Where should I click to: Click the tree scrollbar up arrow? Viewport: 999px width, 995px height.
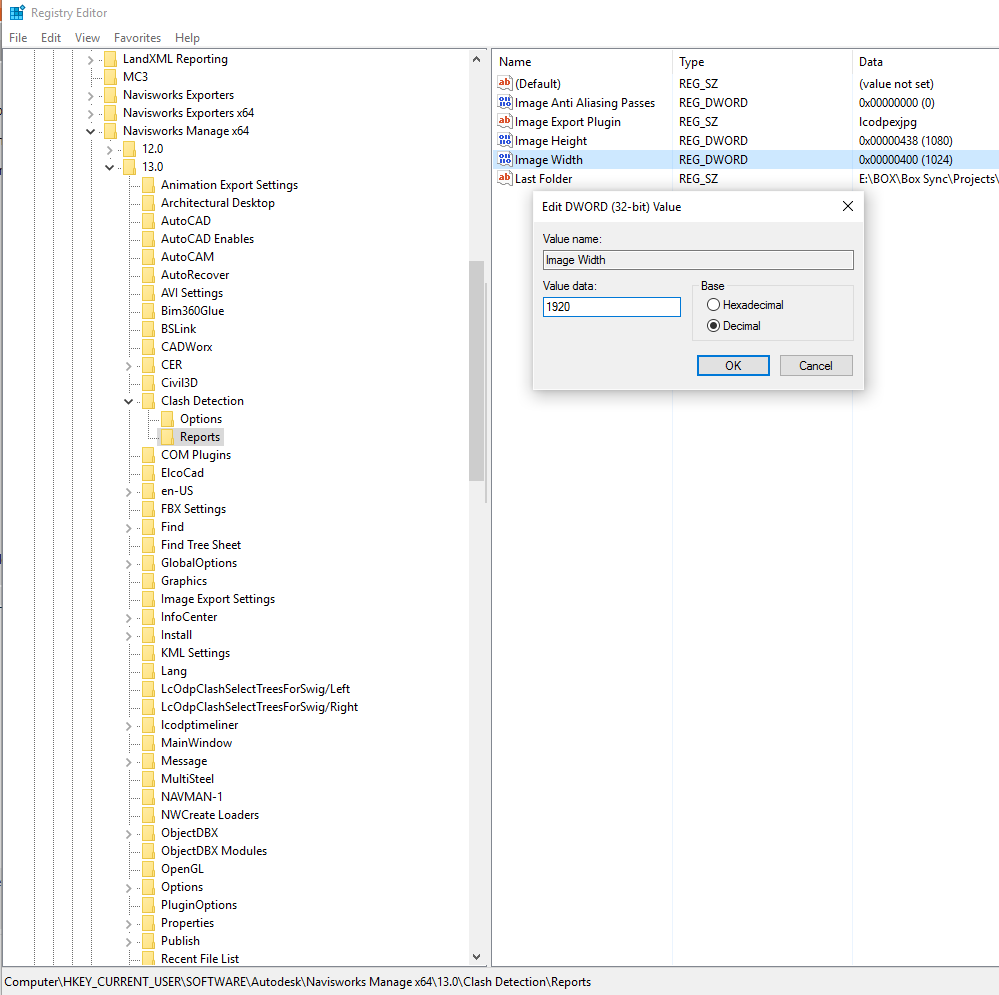tap(476, 59)
